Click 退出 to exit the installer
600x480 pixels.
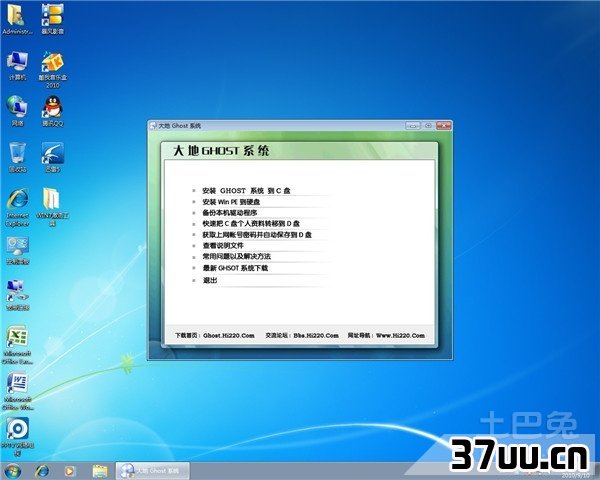click(210, 280)
